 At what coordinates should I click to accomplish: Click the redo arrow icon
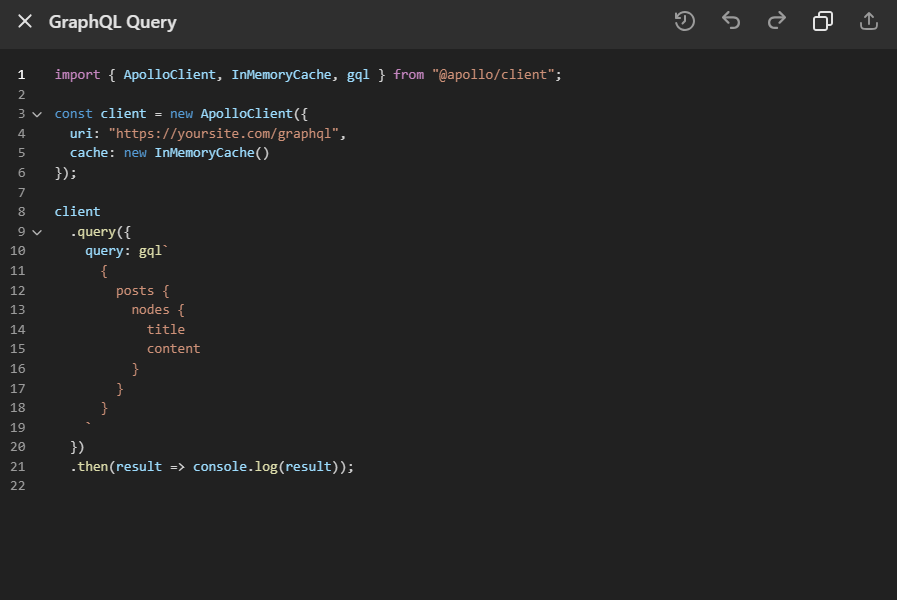click(777, 21)
